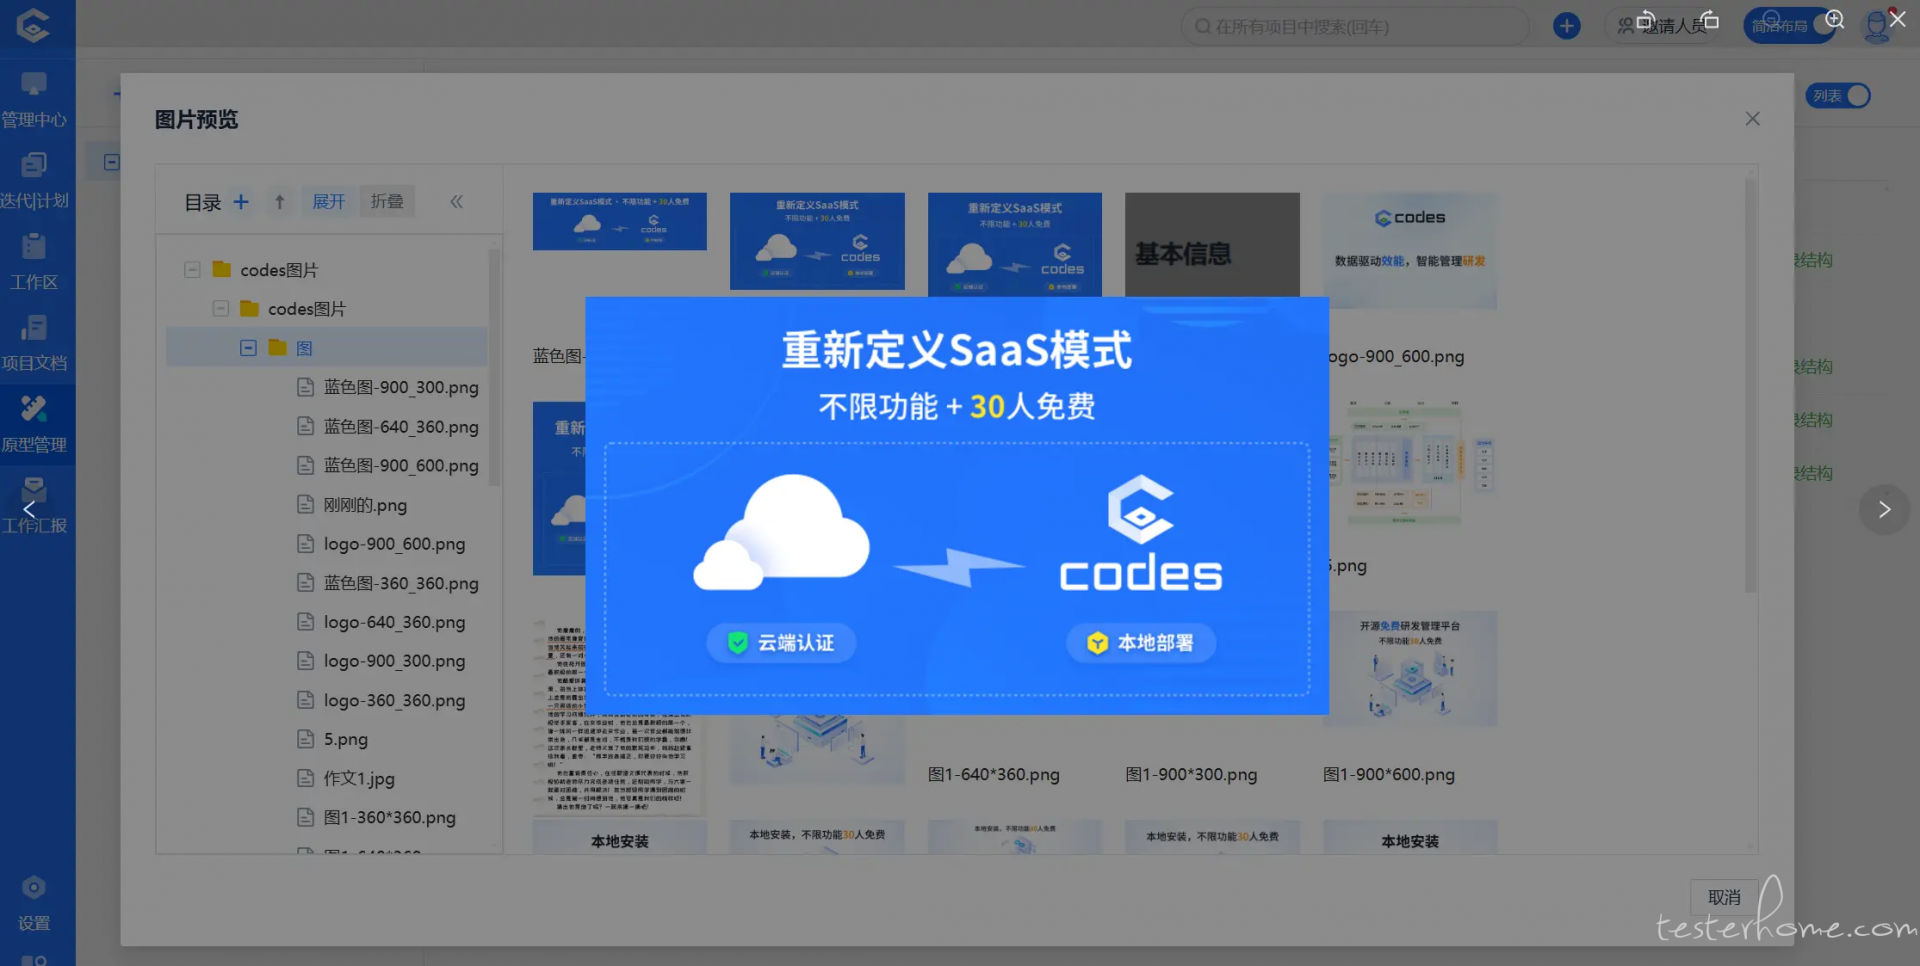Screen dimensions: 1920x966
Task: Rotate the previewed image clockwise
Action: pyautogui.click(x=1708, y=19)
